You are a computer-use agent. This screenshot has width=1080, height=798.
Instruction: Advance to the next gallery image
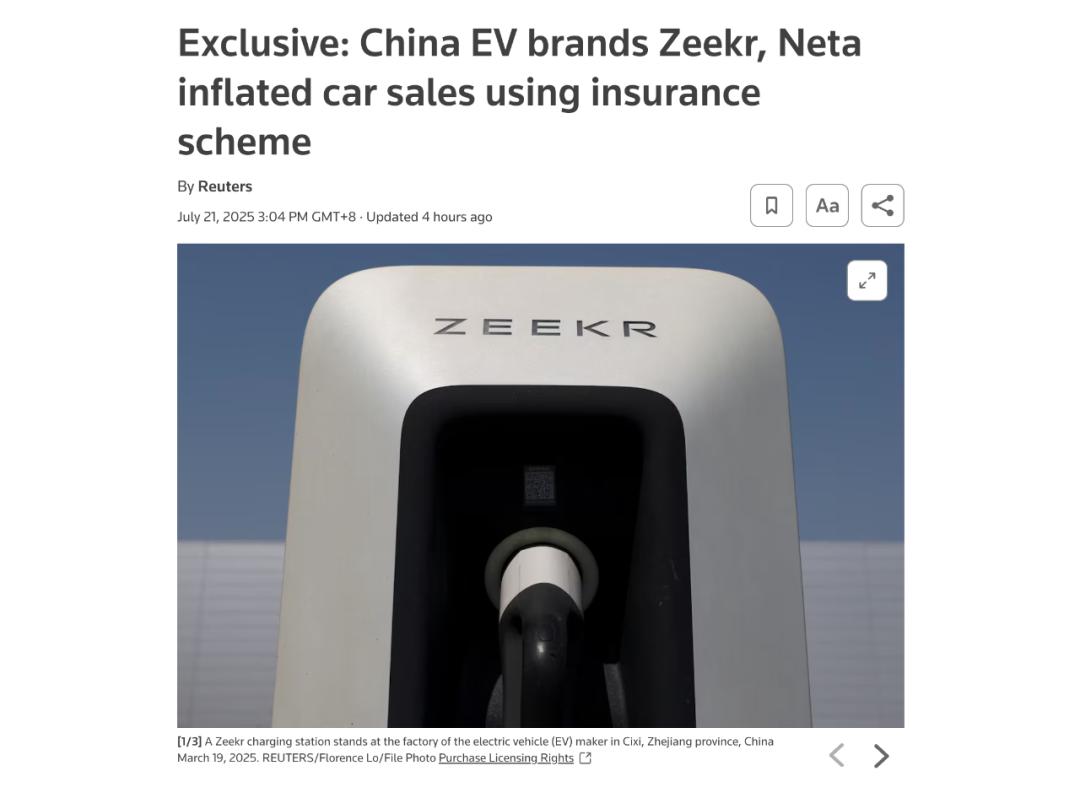pos(881,755)
